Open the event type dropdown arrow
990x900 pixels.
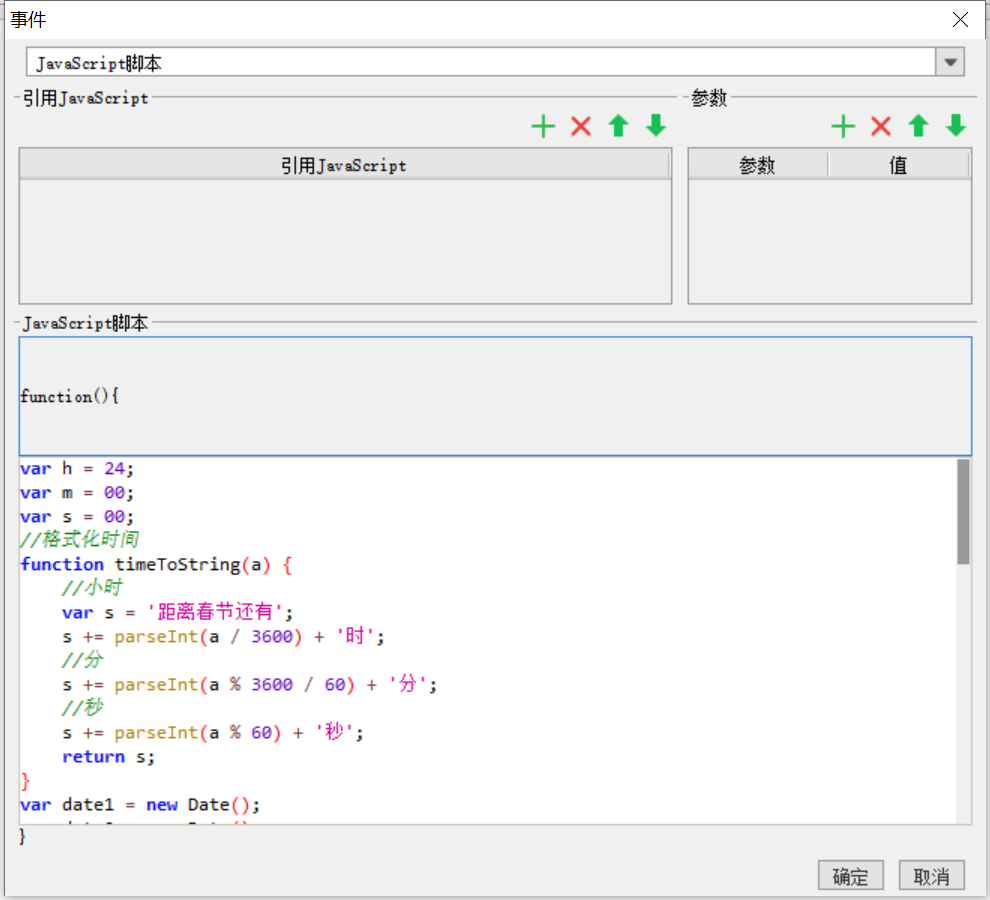click(950, 63)
